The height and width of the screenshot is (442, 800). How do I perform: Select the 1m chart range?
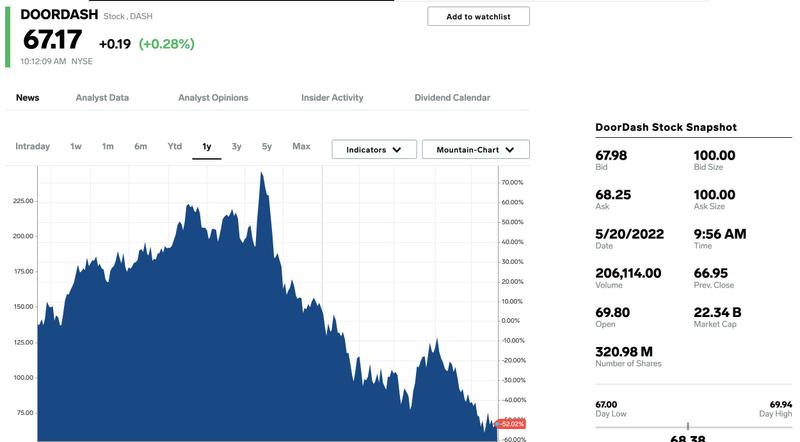(x=108, y=146)
